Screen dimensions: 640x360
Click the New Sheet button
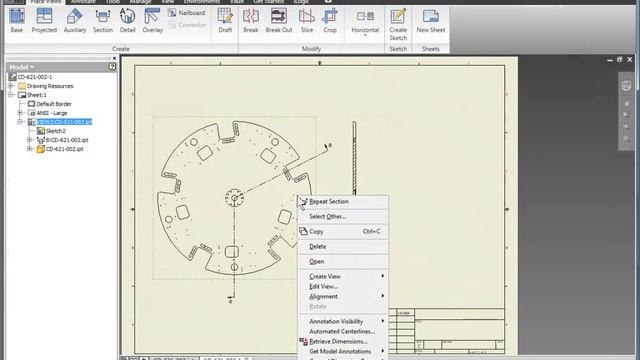click(431, 20)
